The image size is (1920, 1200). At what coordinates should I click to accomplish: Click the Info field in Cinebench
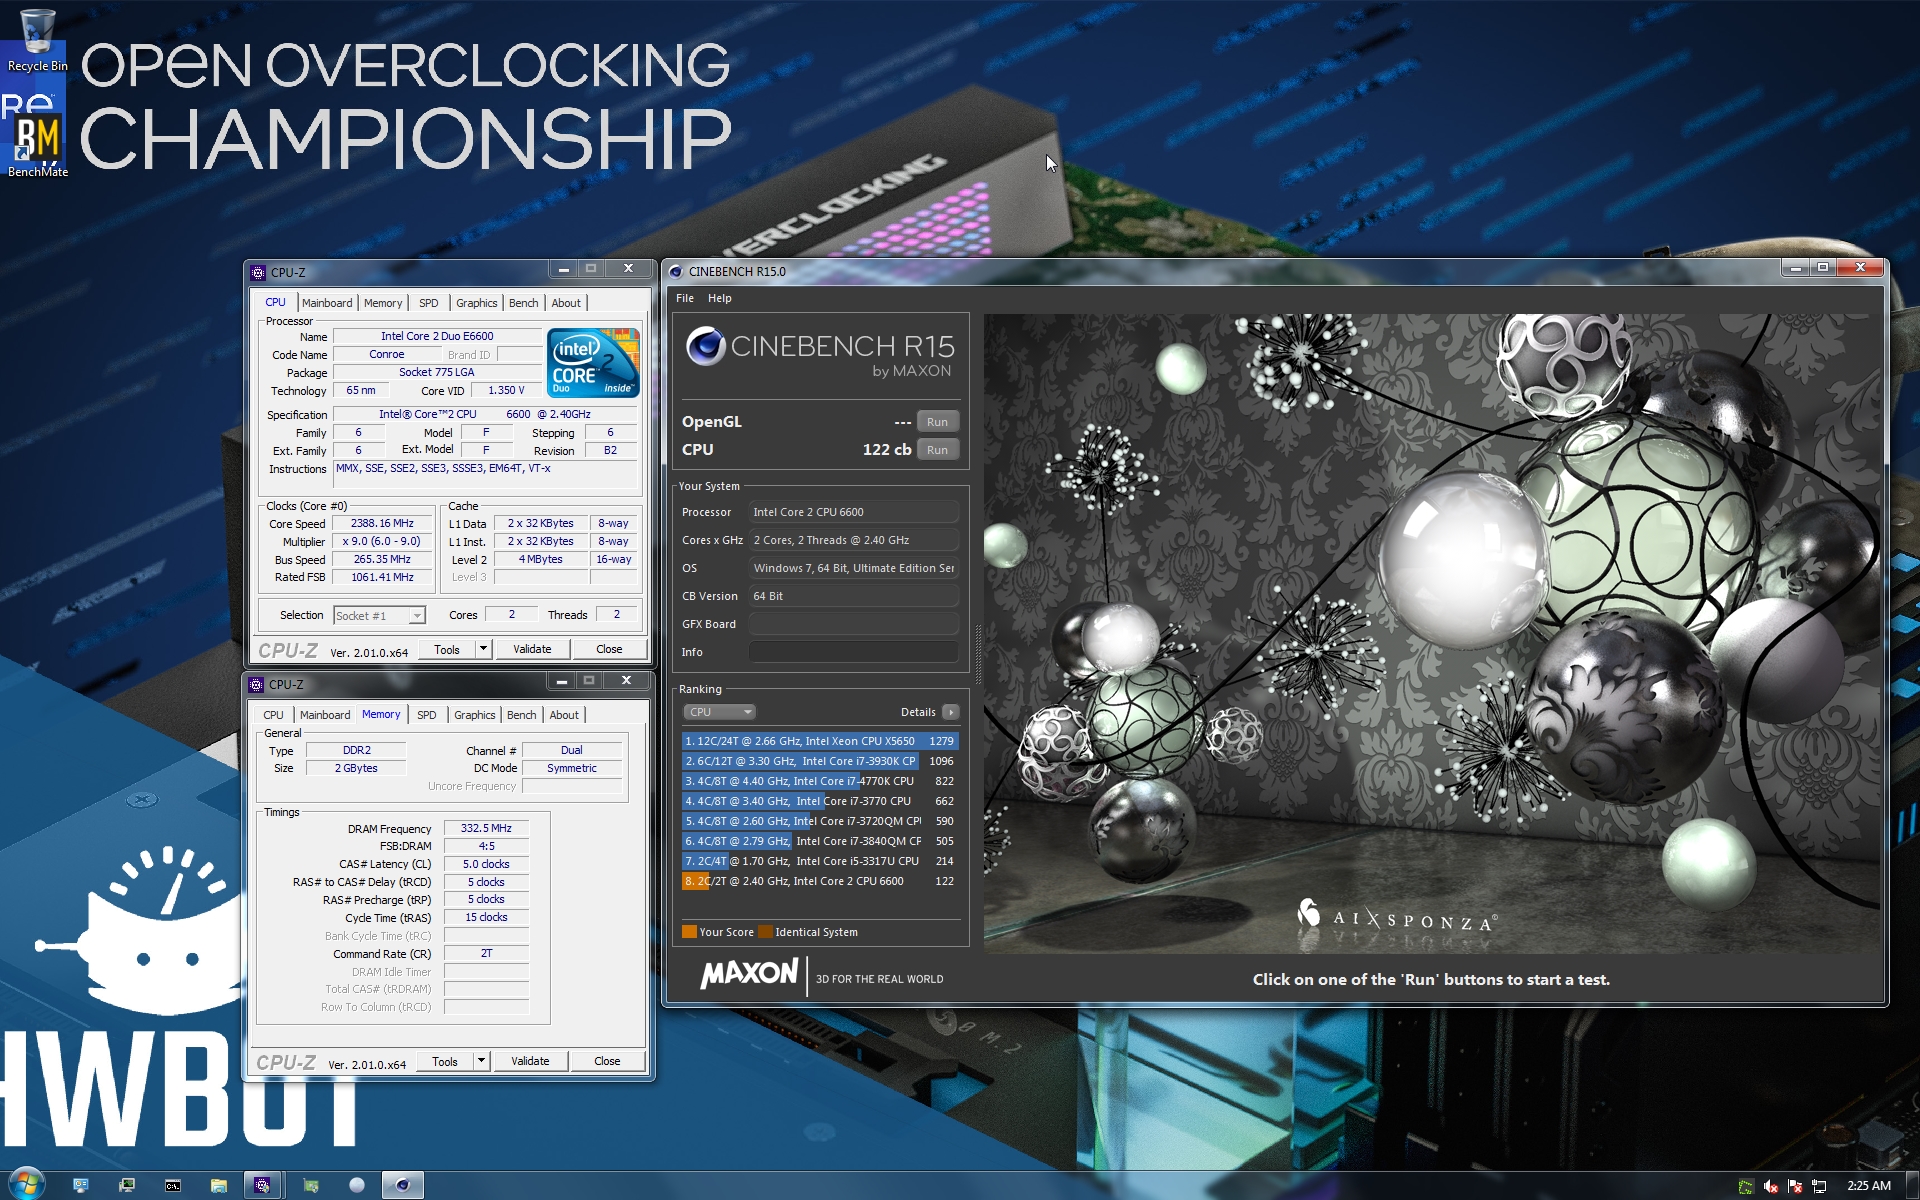tap(854, 652)
